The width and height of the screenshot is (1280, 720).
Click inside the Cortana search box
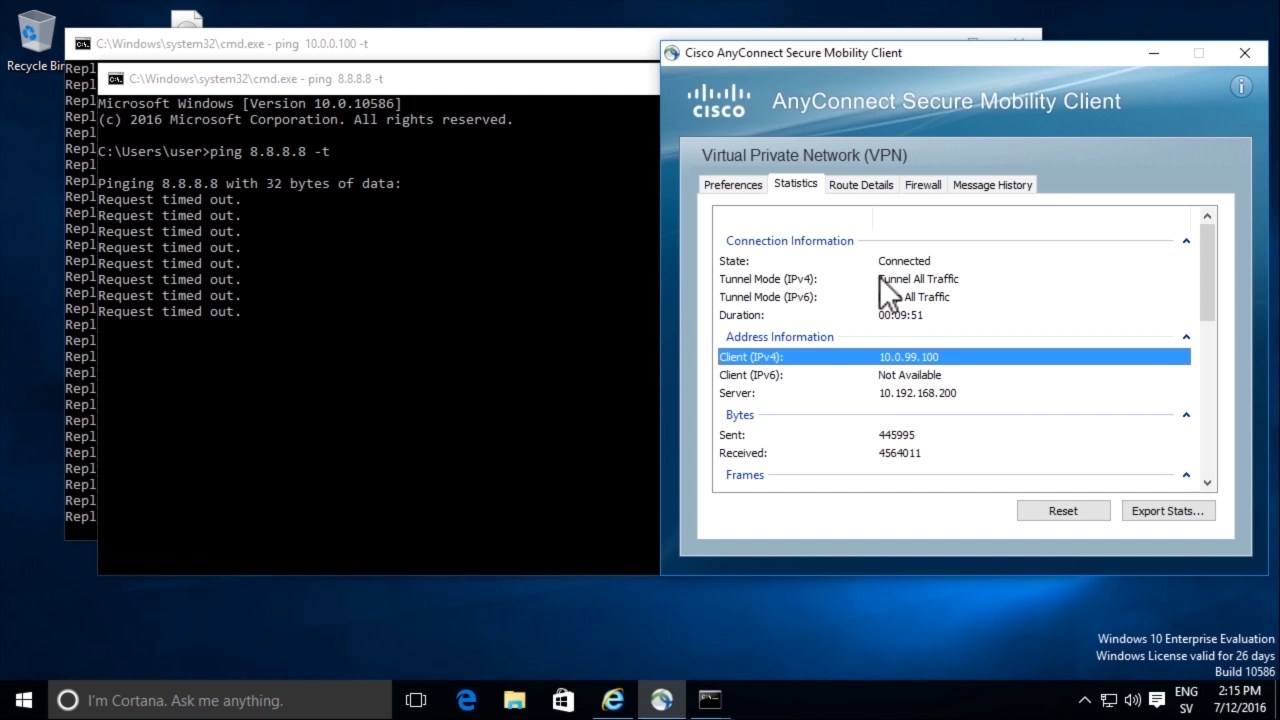point(220,700)
